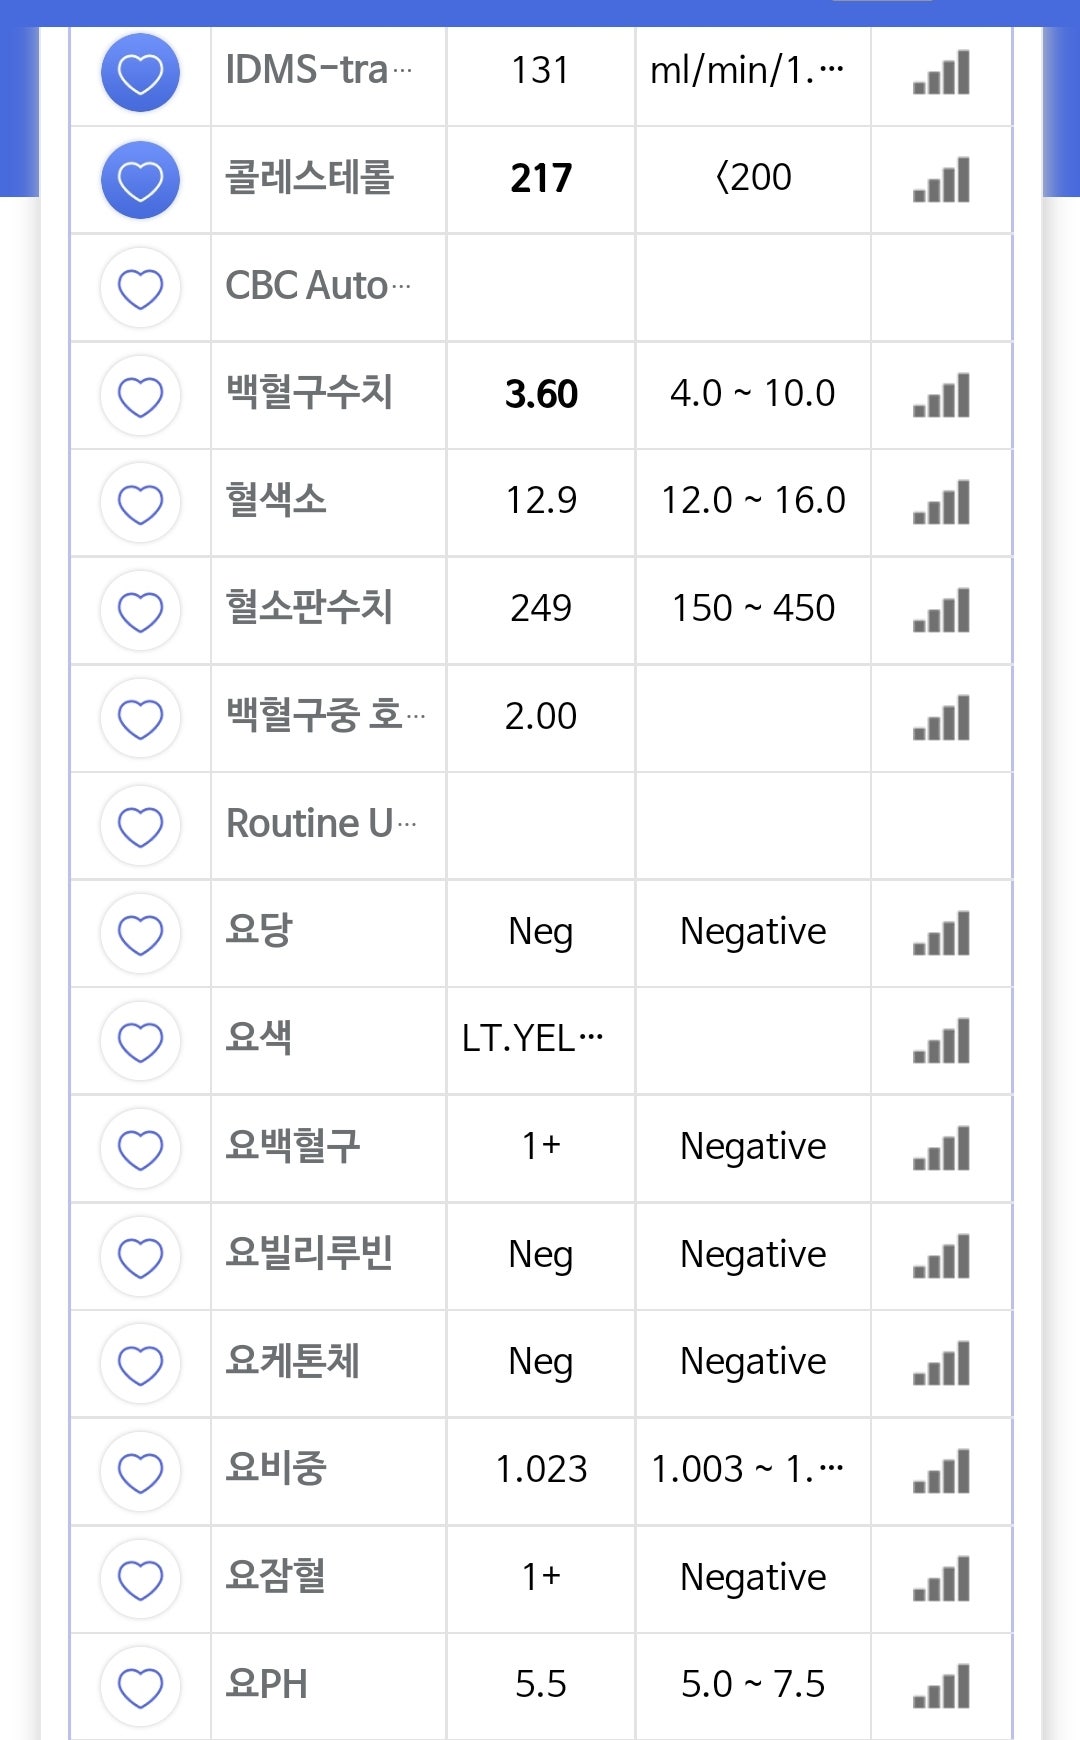Toggle heart for 요잠혈 row
Viewport: 1080px width, 1740px height.
[140, 1579]
